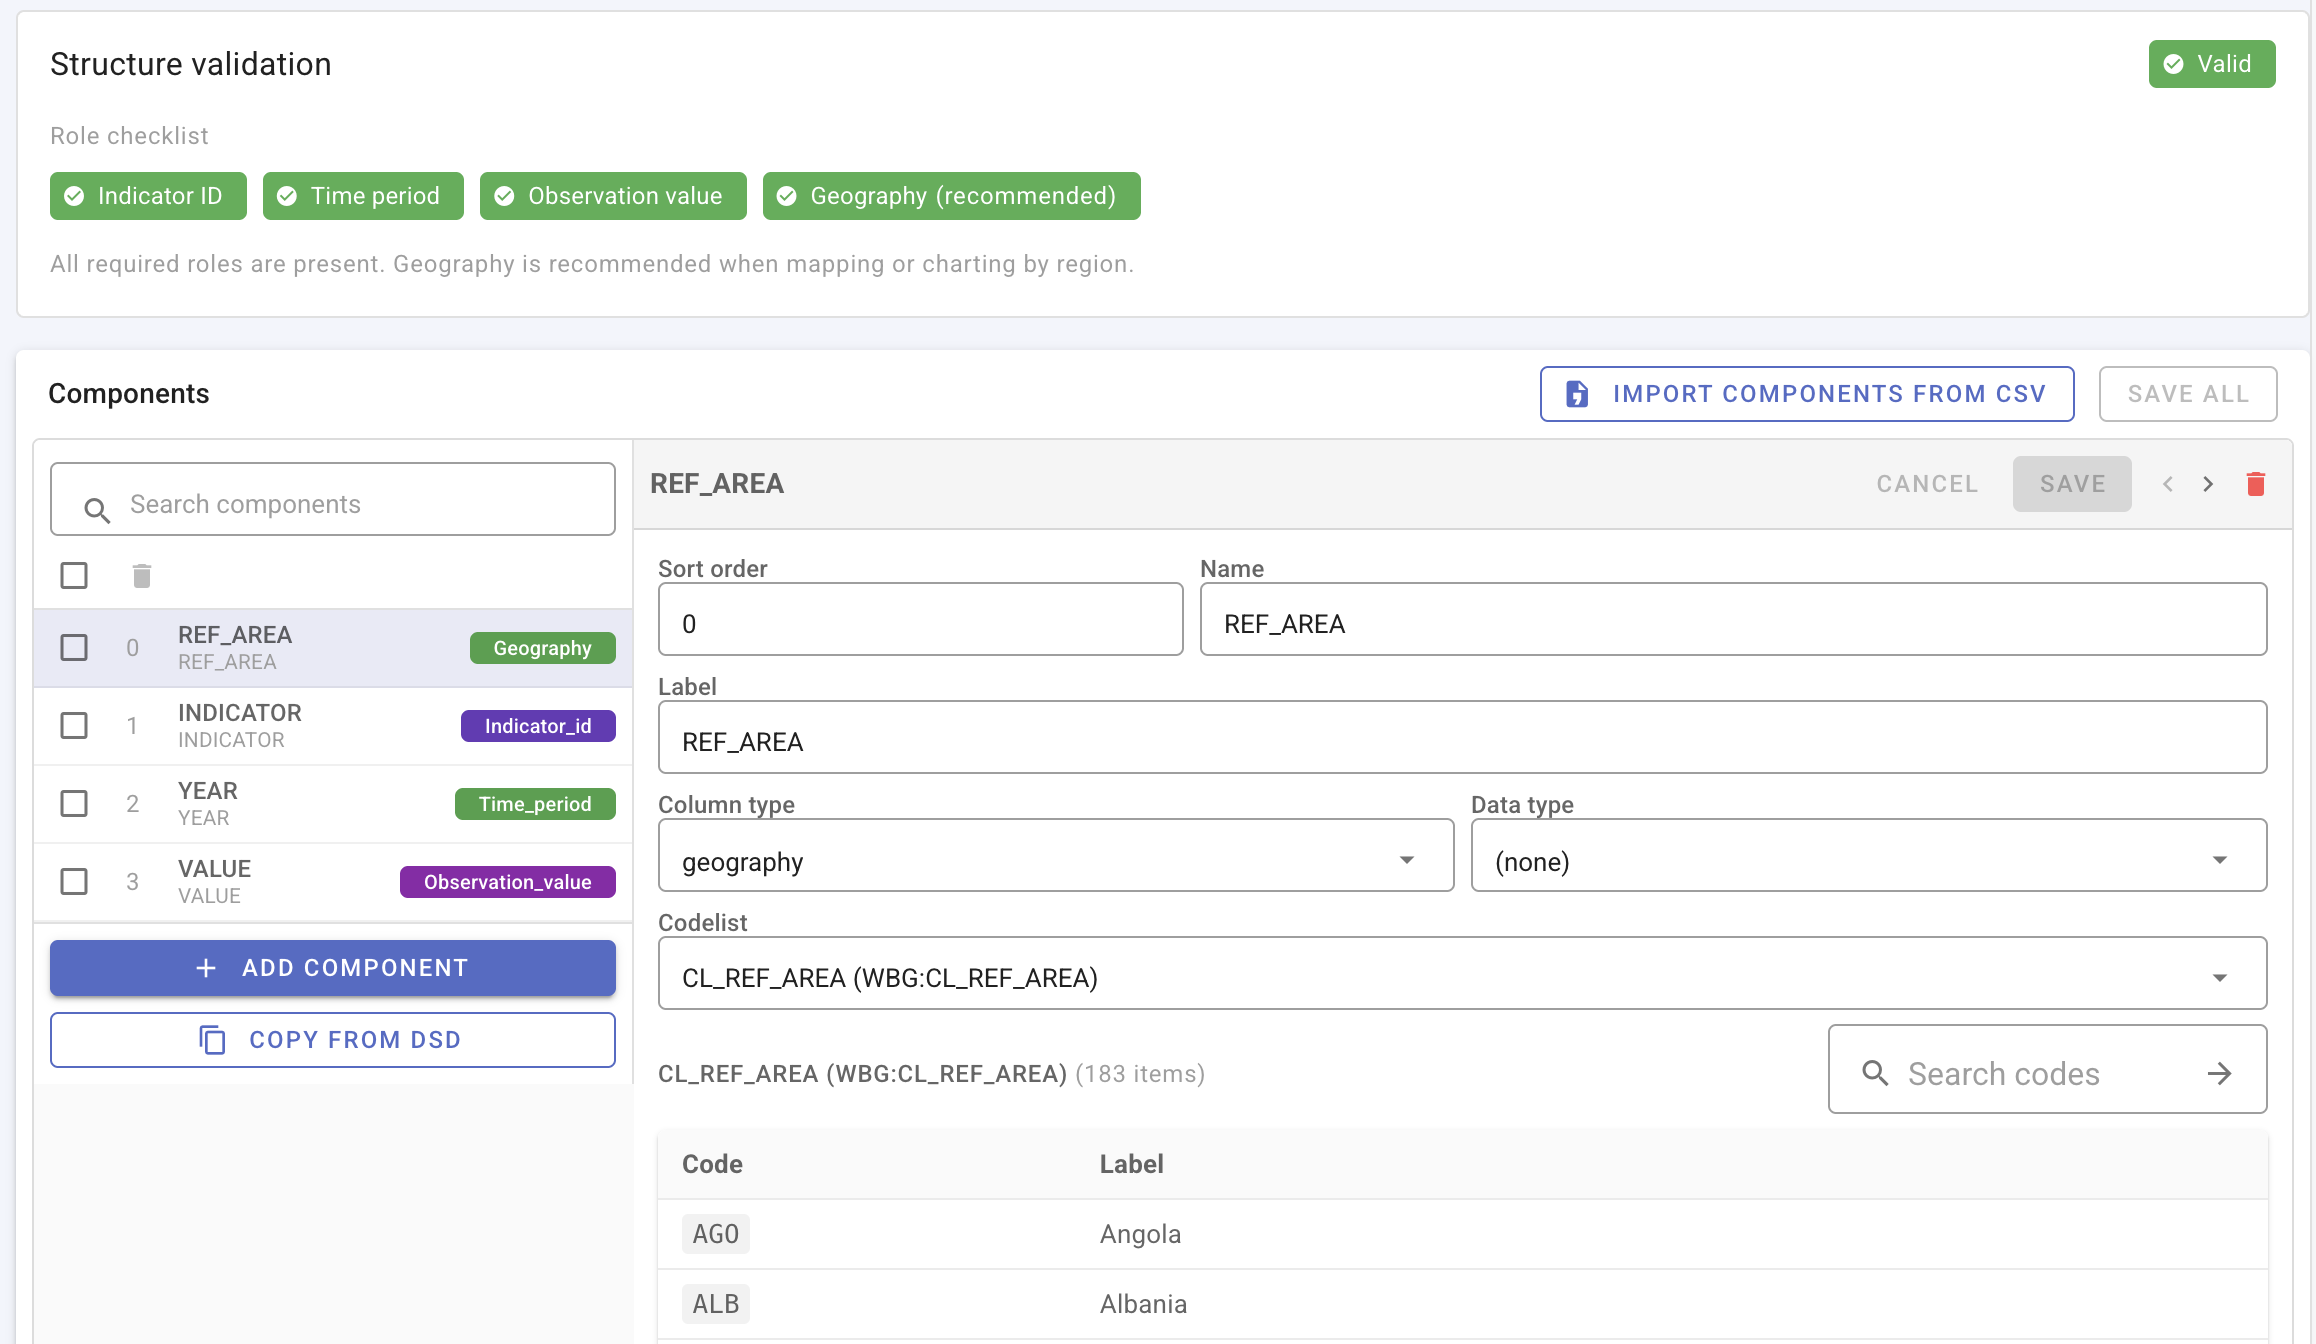Click the Time period role chip
The width and height of the screenshot is (2316, 1344).
363,196
